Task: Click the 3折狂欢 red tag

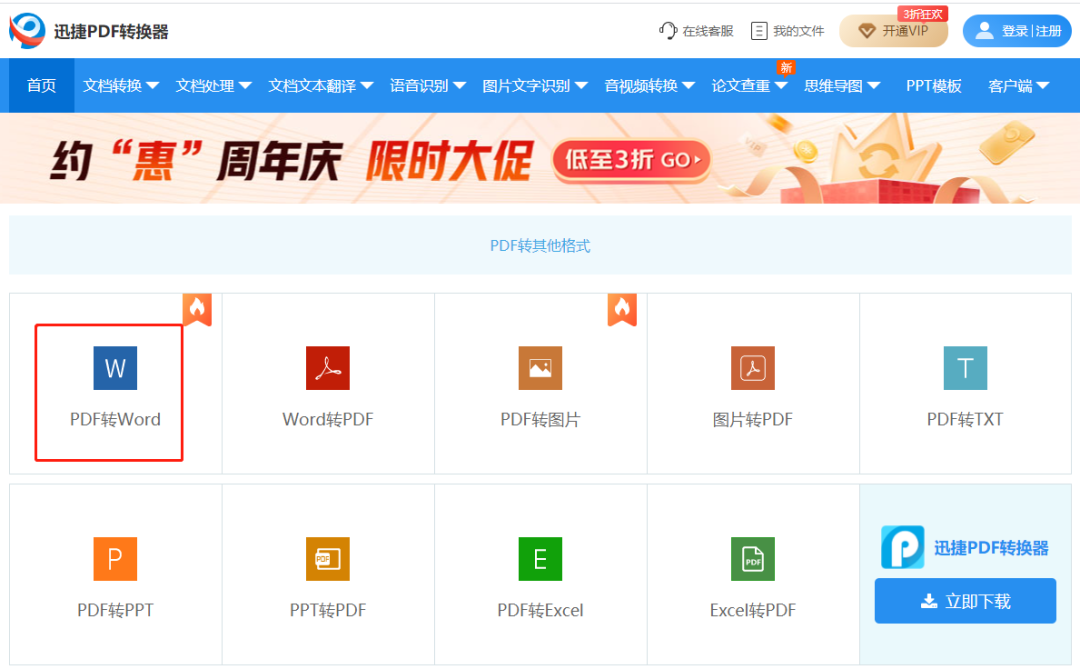Action: pos(923,14)
